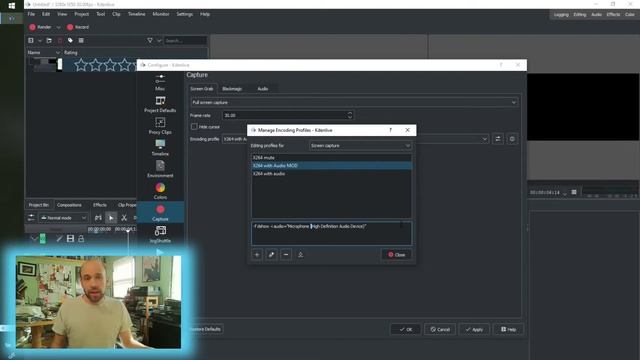
Task: Open the Editing profiles for Screen capture dropdown
Action: point(360,146)
